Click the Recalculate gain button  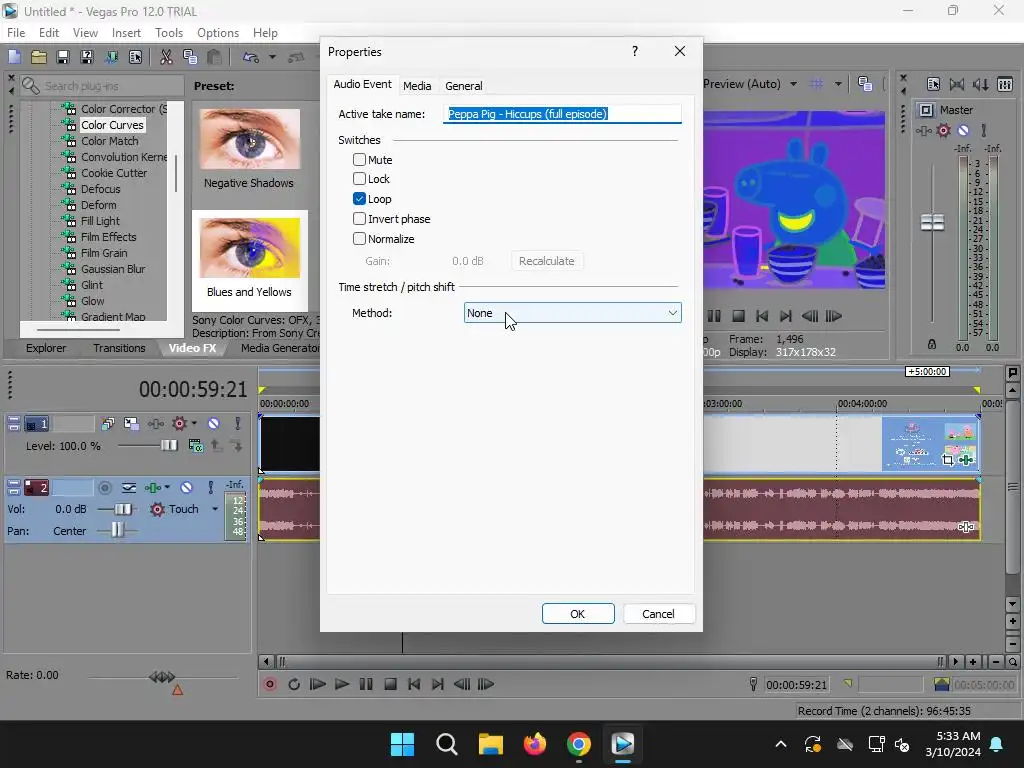[547, 261]
